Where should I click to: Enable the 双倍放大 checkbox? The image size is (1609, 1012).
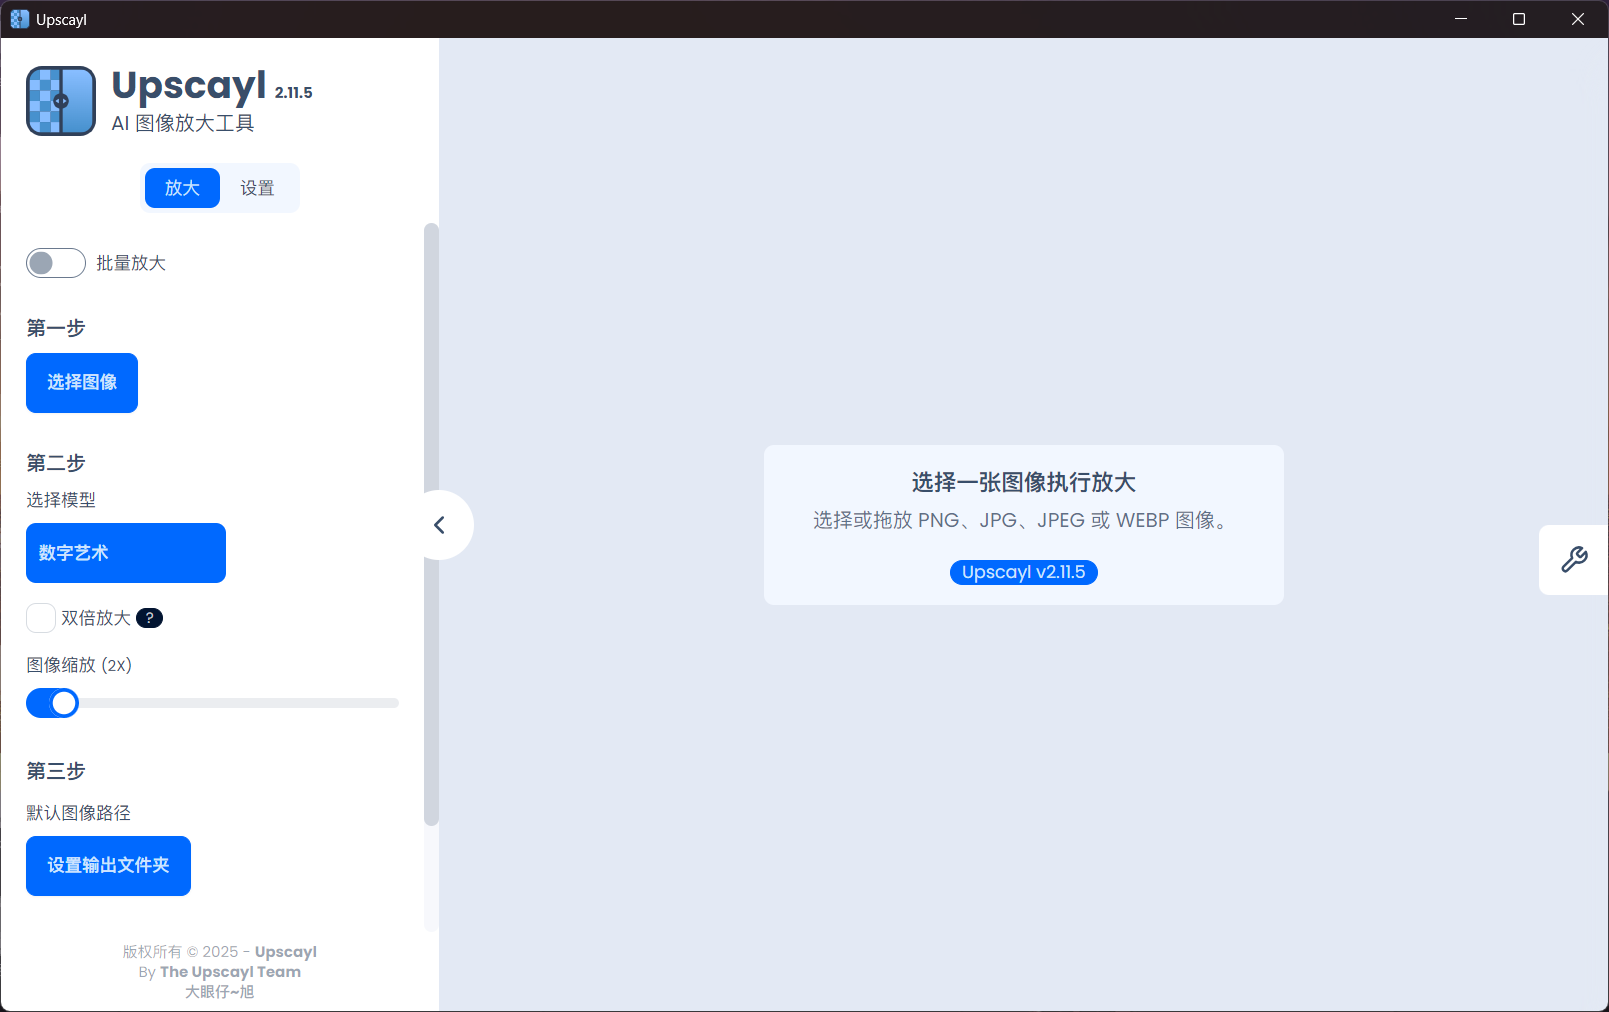[x=41, y=618]
